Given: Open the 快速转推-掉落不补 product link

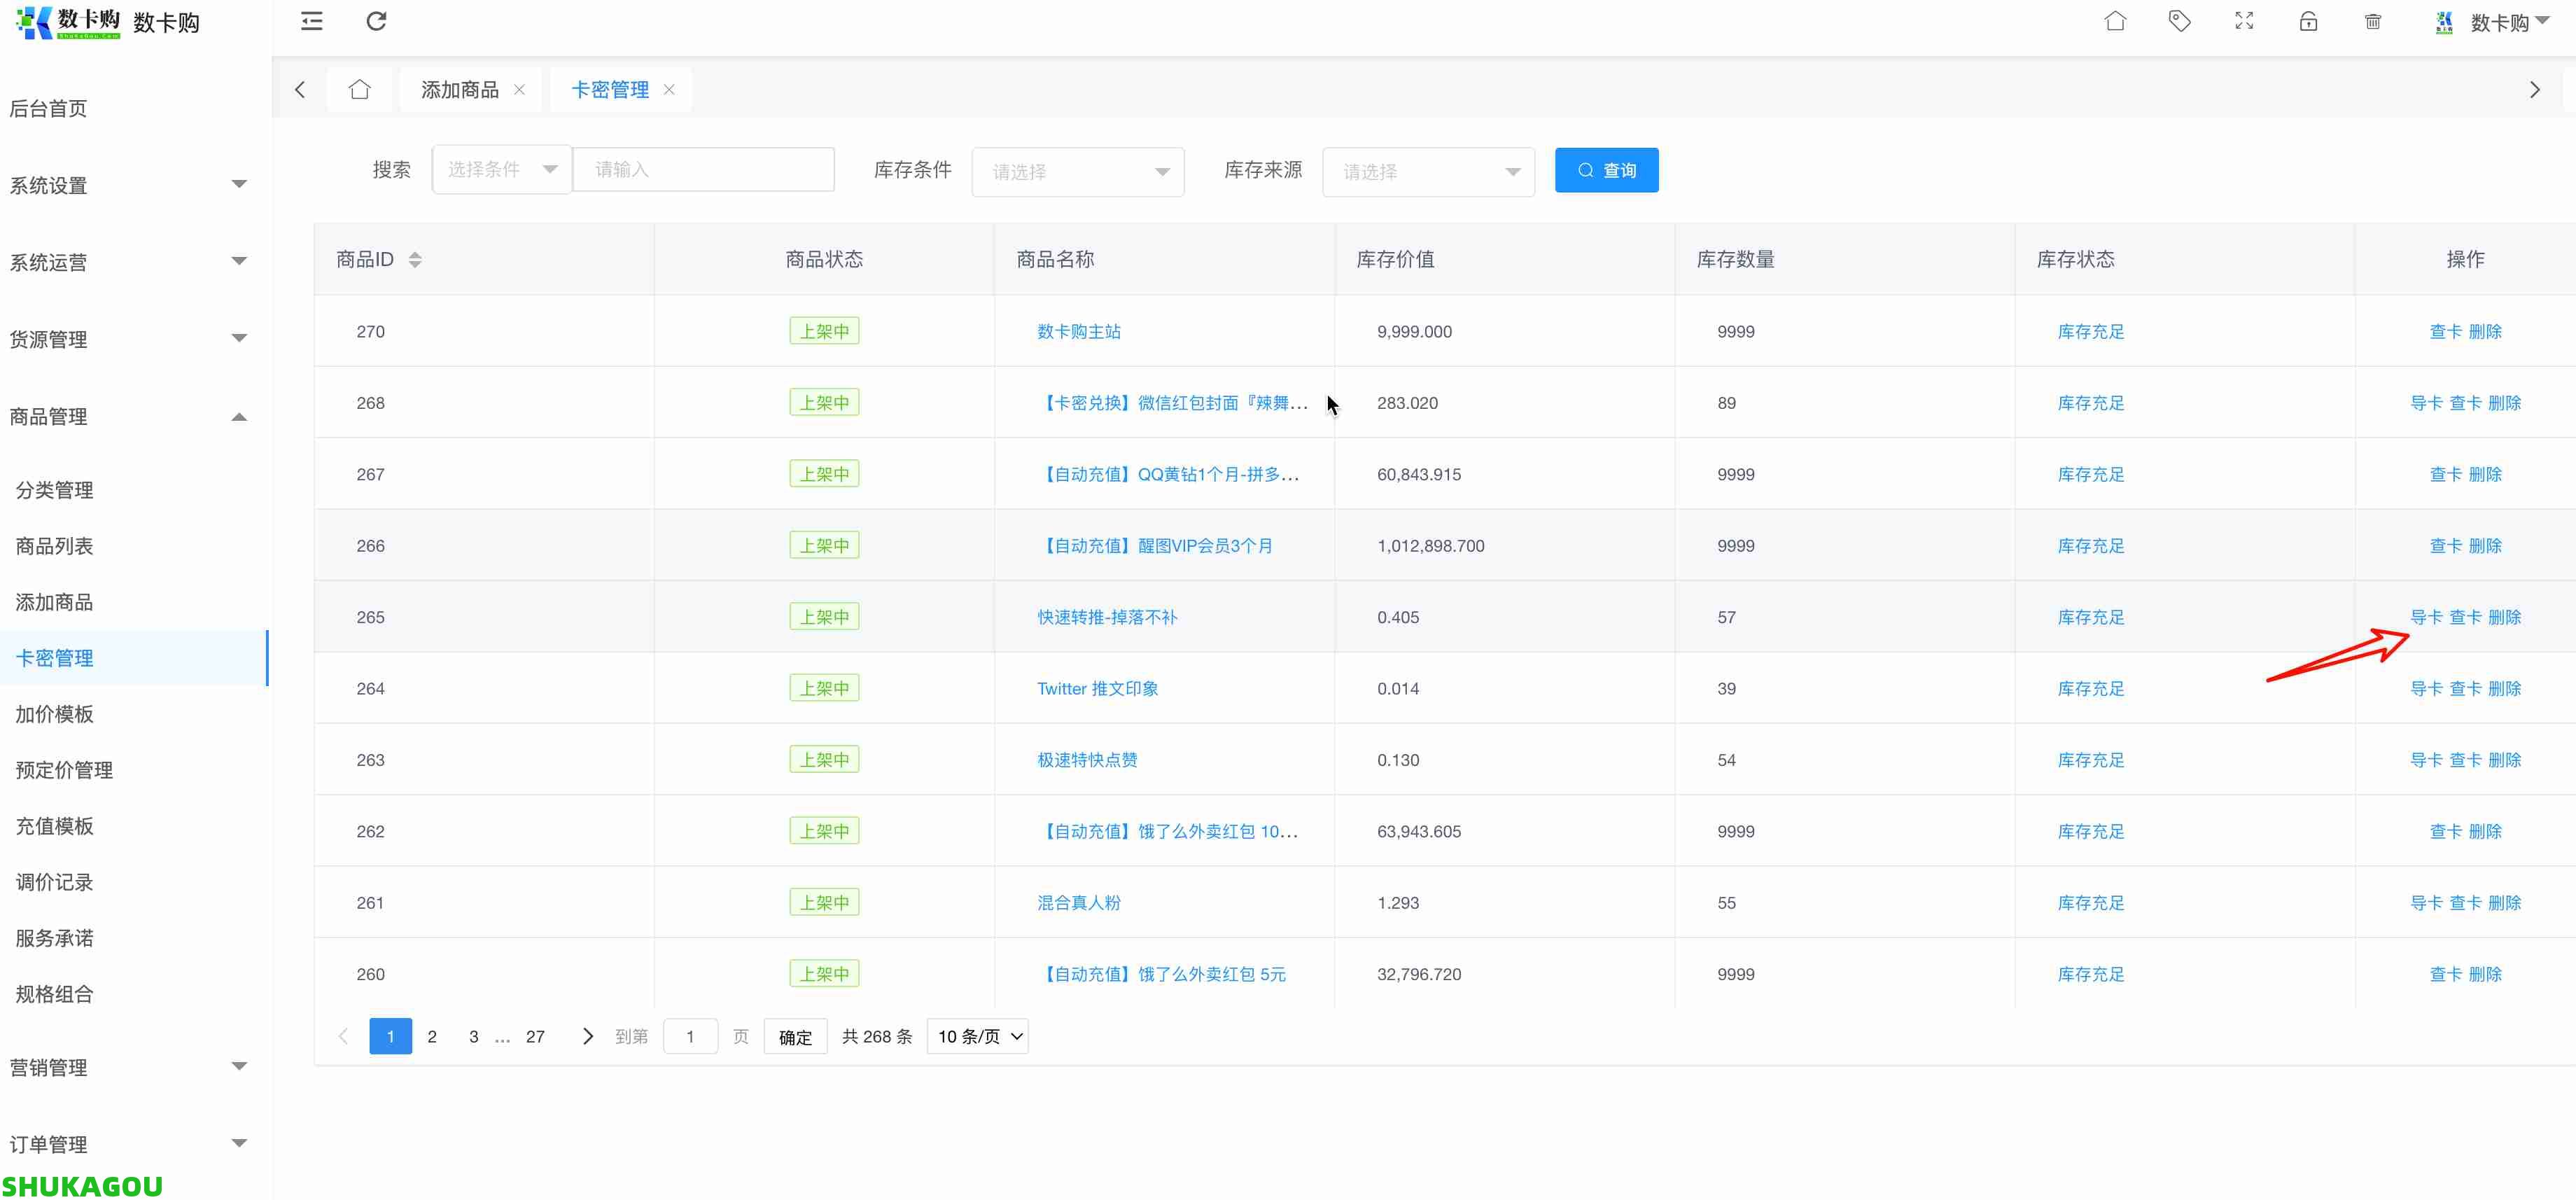Looking at the screenshot, I should (x=1106, y=617).
